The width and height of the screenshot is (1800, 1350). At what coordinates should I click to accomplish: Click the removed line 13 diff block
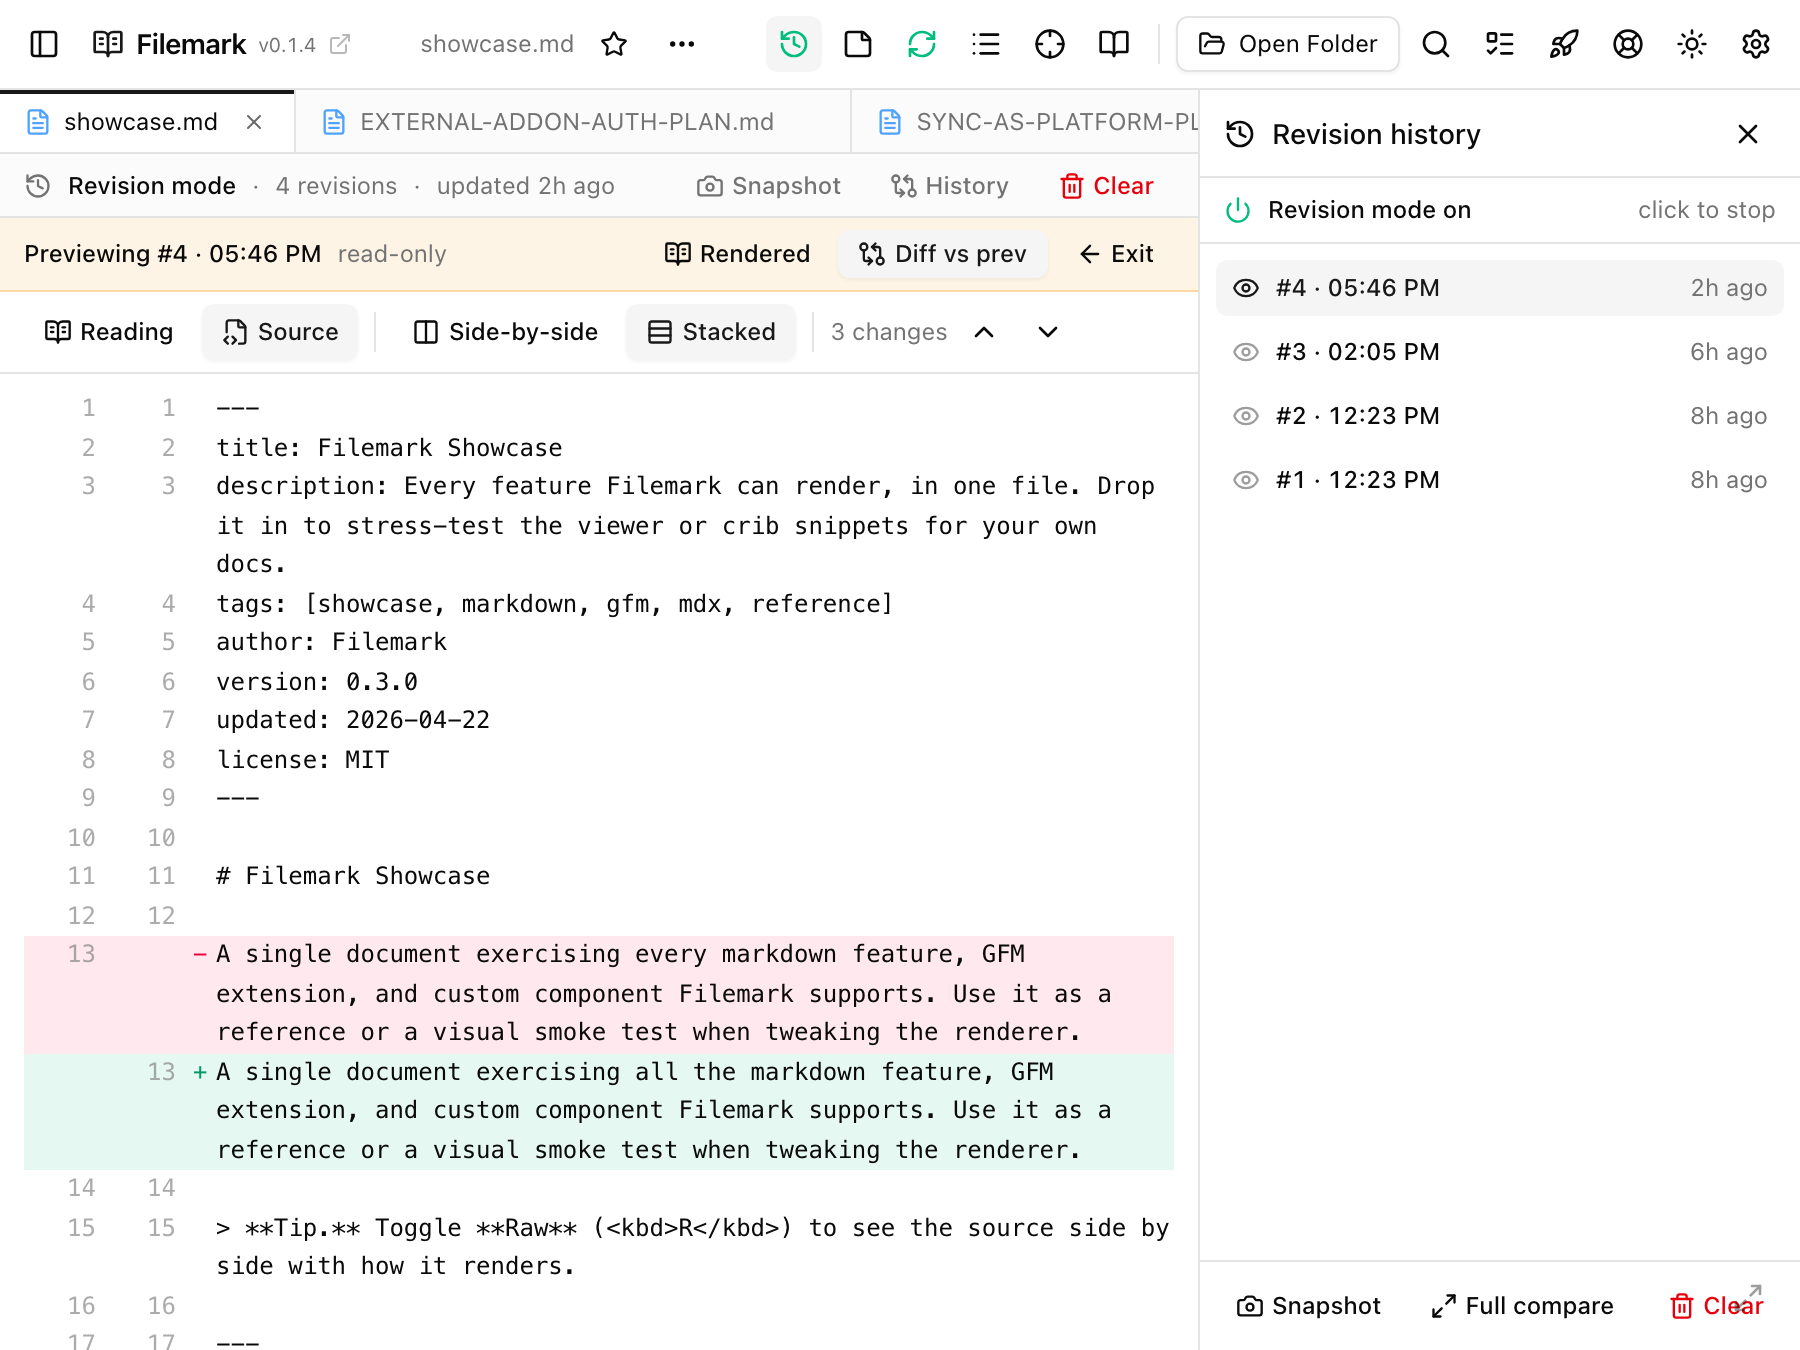pos(599,994)
